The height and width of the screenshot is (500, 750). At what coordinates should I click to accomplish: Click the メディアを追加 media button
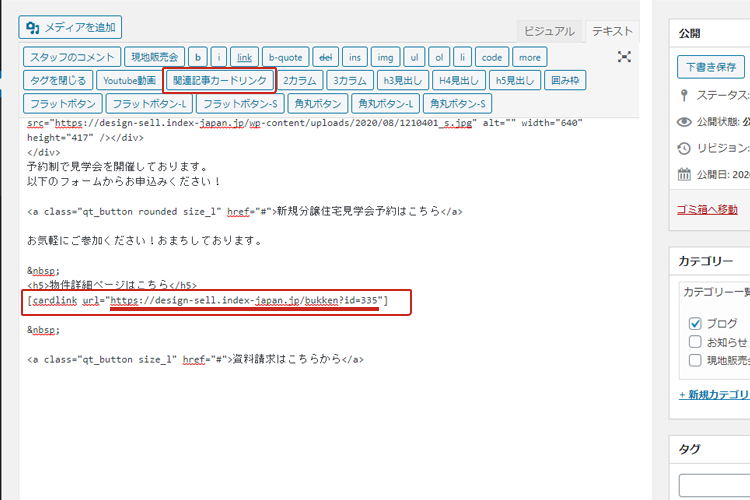(71, 28)
